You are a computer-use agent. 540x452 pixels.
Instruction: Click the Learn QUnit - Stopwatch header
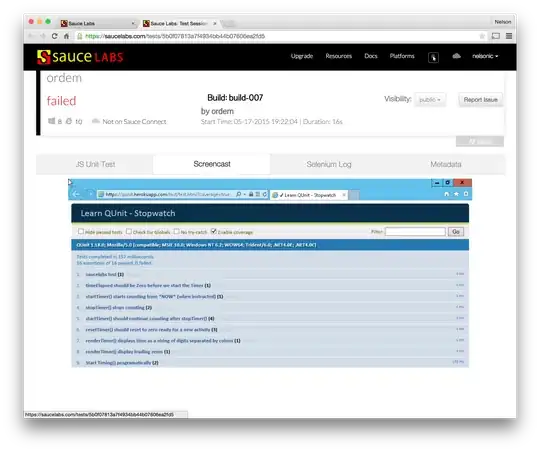pyautogui.click(x=128, y=213)
